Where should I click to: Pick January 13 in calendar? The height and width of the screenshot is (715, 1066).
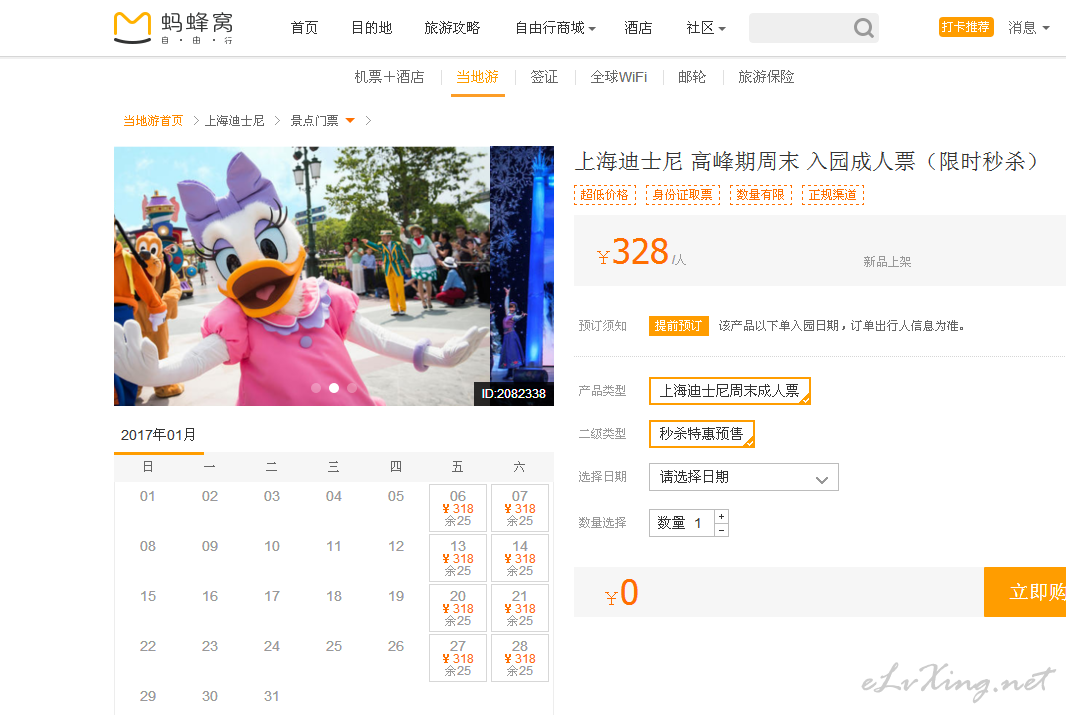click(458, 559)
